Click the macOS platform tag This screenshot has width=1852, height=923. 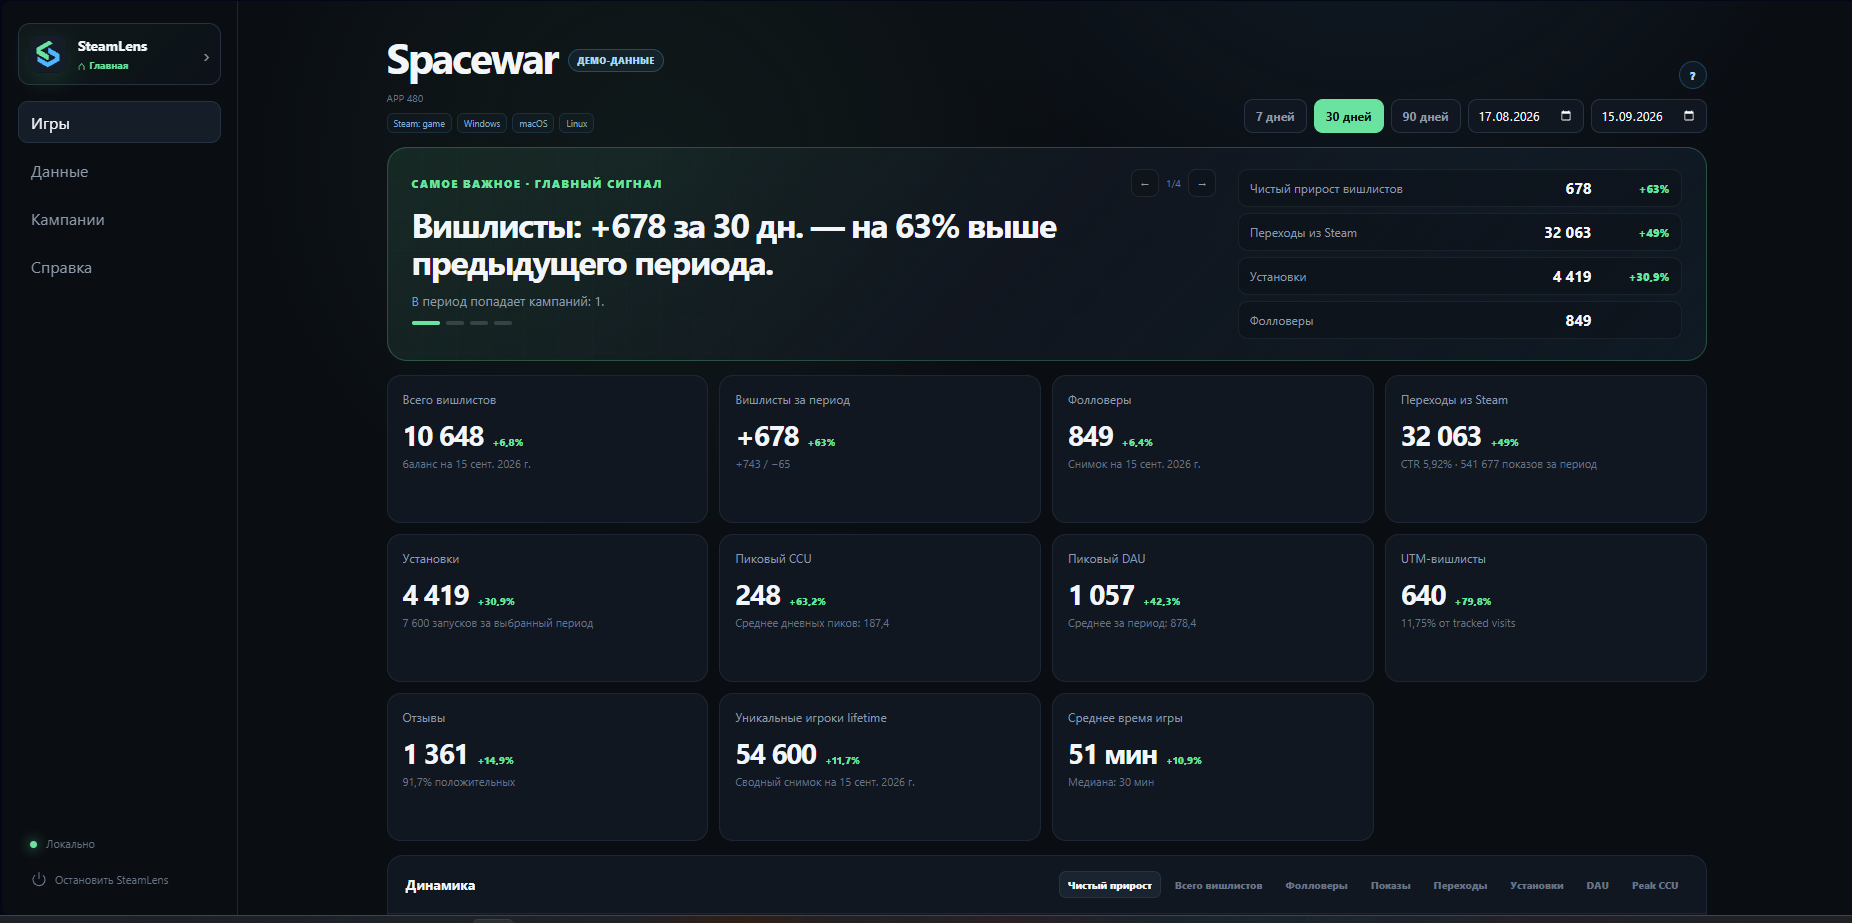pos(533,124)
